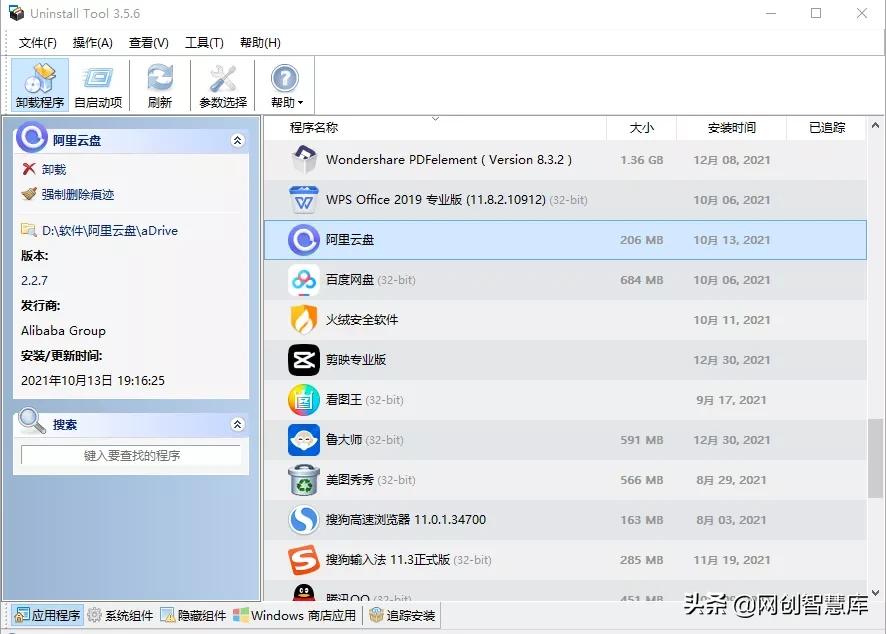
Task: Collapse the 搜索 panel chevron
Action: 238,422
